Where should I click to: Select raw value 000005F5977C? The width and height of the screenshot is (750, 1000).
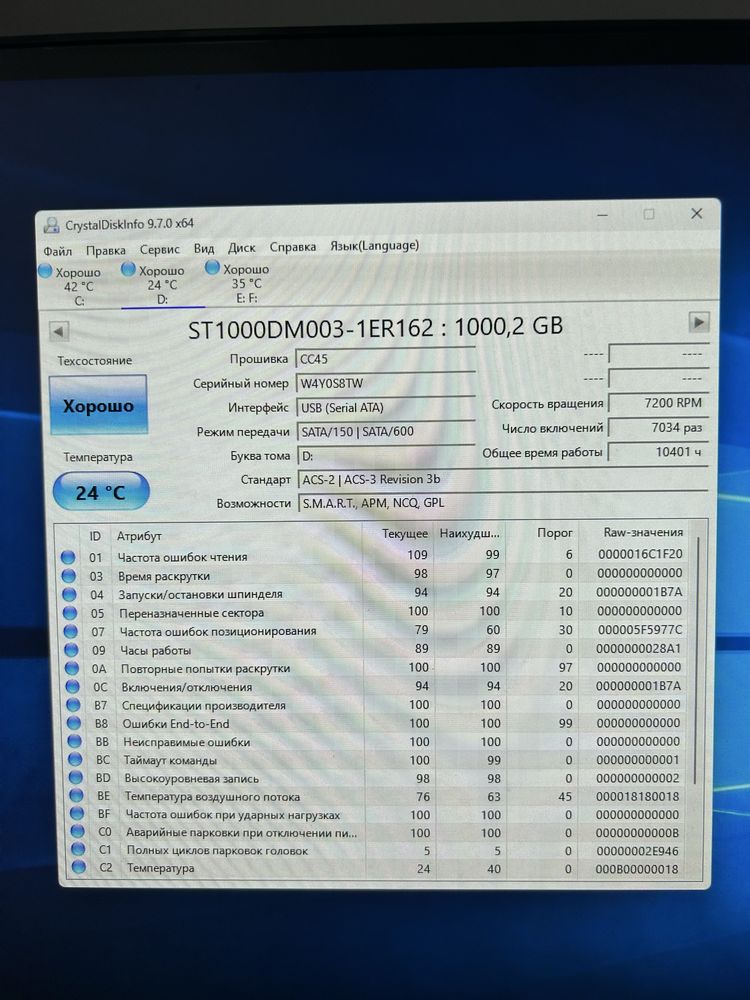click(x=640, y=629)
